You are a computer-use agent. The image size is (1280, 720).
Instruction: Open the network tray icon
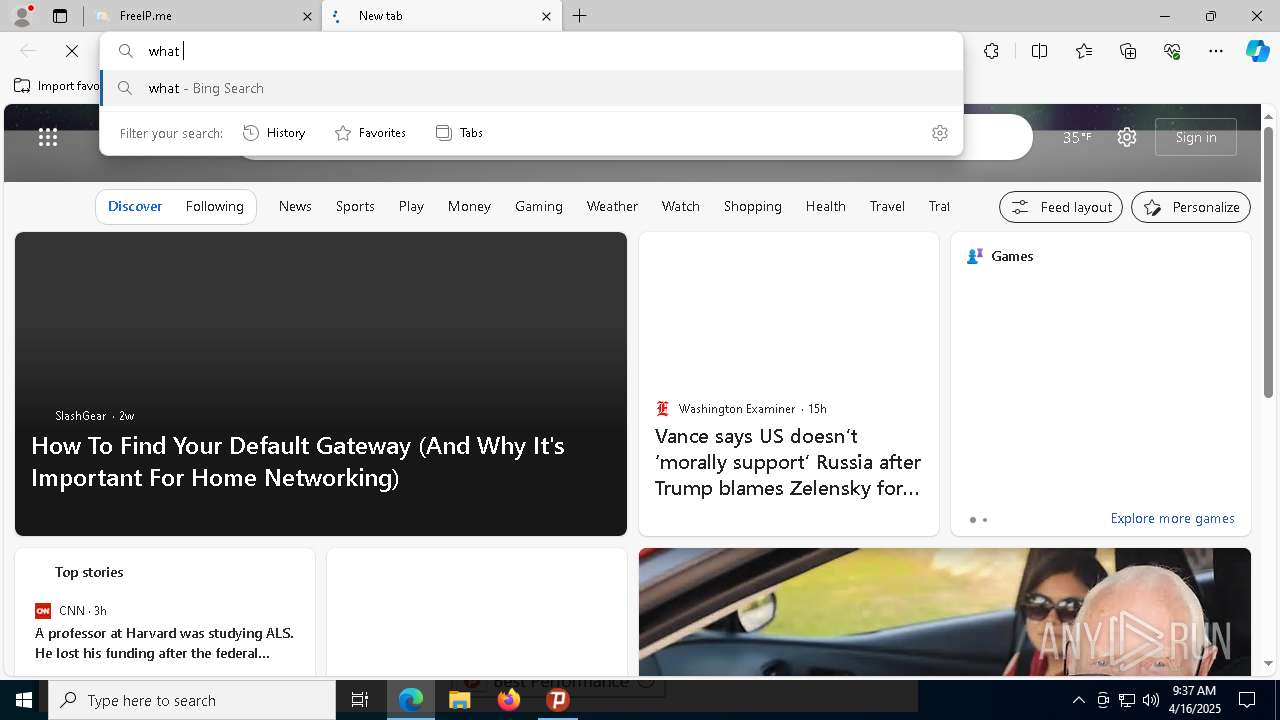click(1126, 700)
